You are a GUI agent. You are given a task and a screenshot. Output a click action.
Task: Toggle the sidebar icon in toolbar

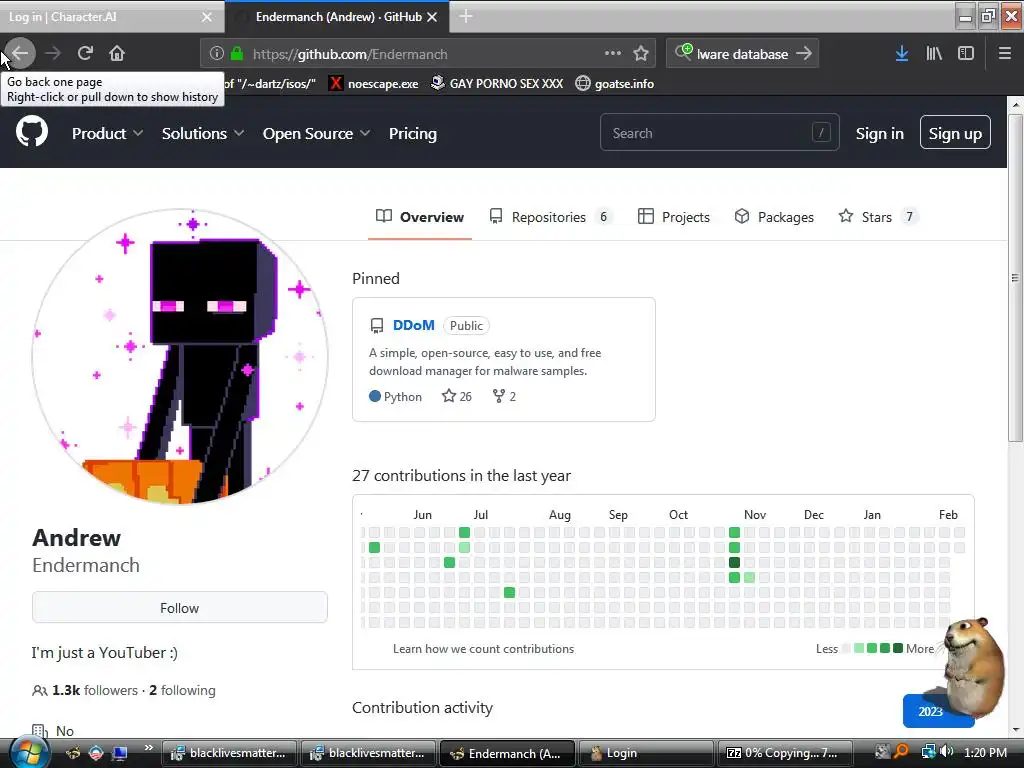pos(966,54)
